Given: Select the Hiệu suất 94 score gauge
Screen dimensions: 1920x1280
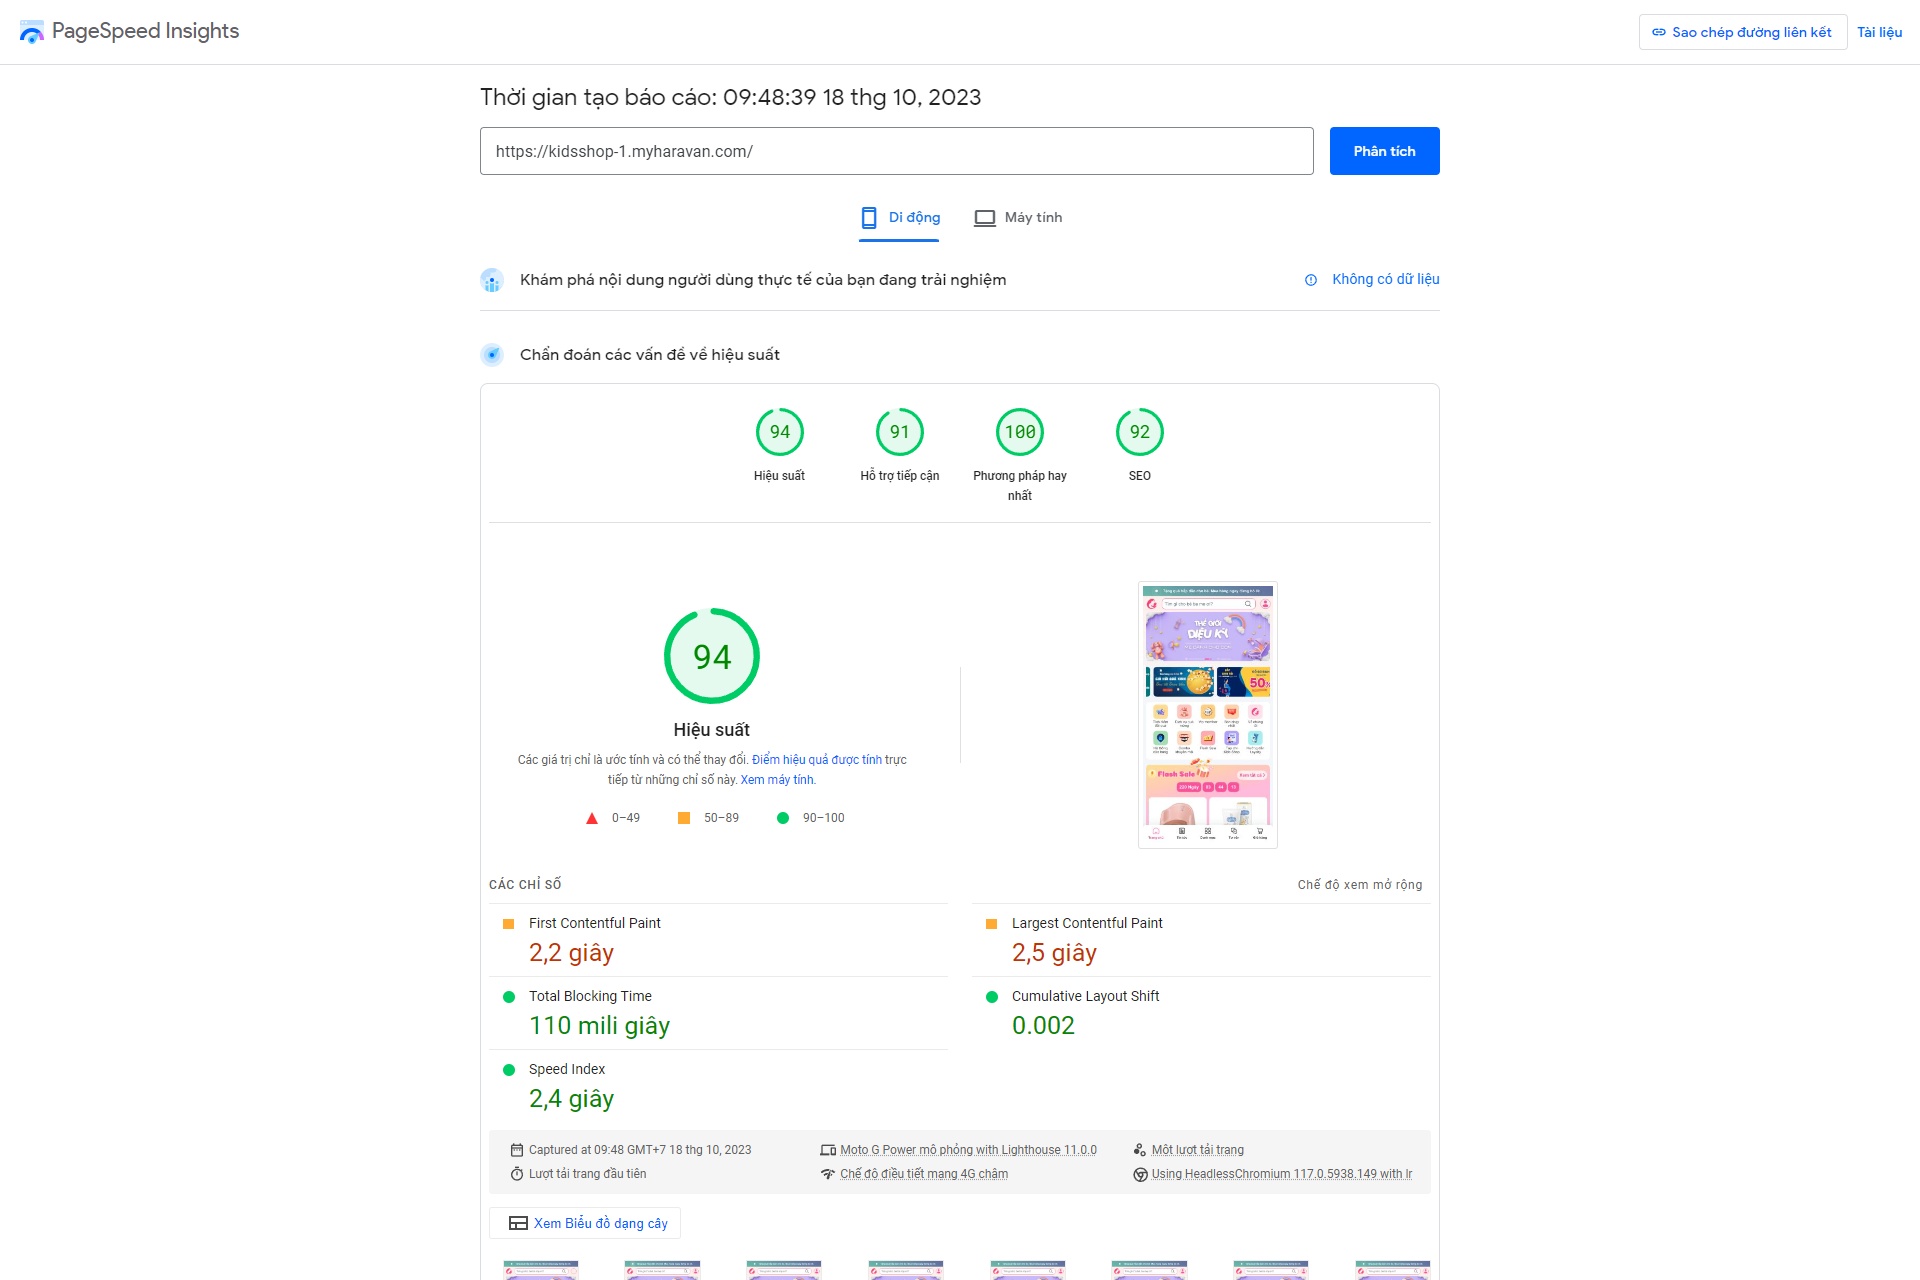Looking at the screenshot, I should [x=779, y=433].
